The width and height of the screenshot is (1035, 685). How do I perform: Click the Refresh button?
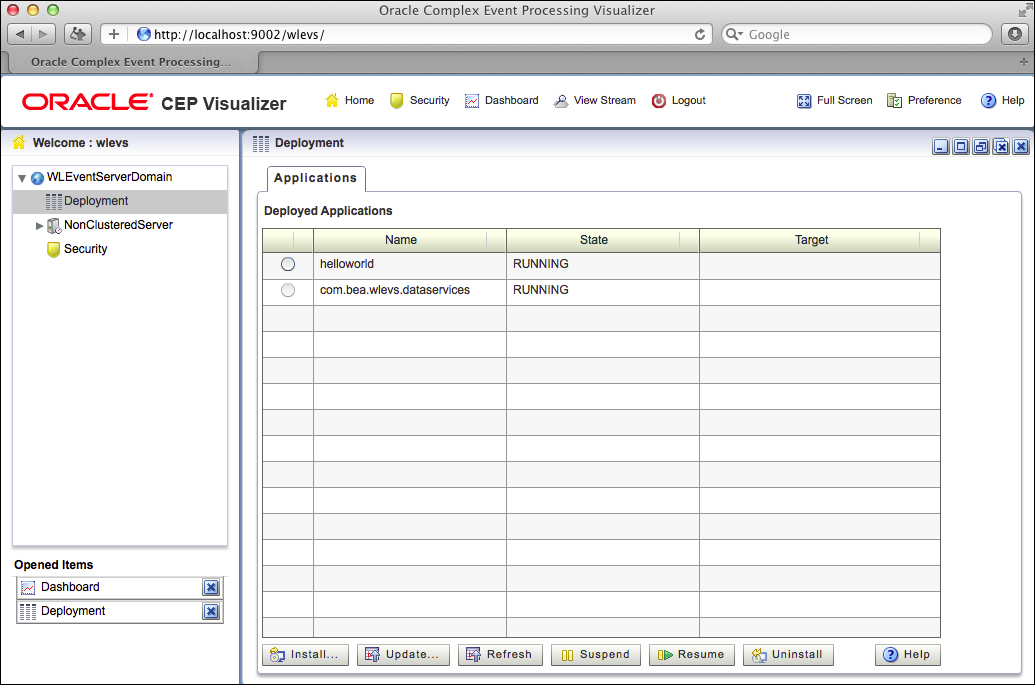point(500,655)
